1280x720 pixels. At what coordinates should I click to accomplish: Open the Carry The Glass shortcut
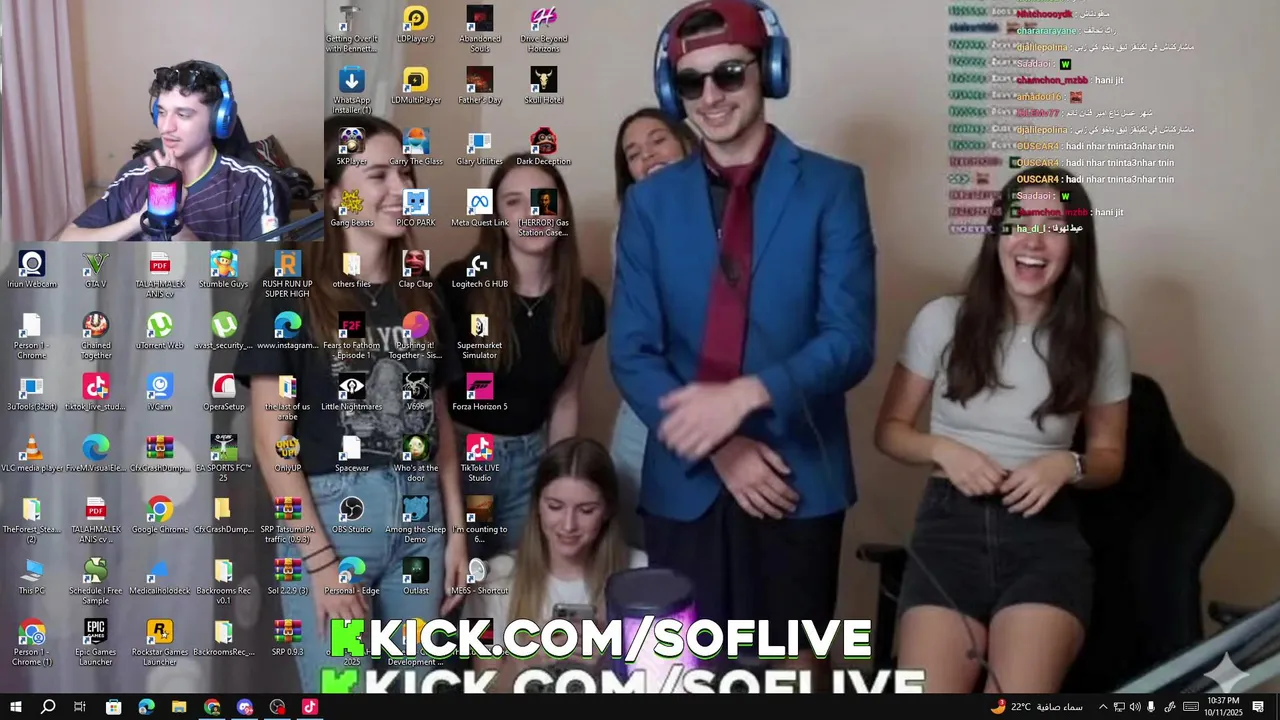tap(415, 147)
